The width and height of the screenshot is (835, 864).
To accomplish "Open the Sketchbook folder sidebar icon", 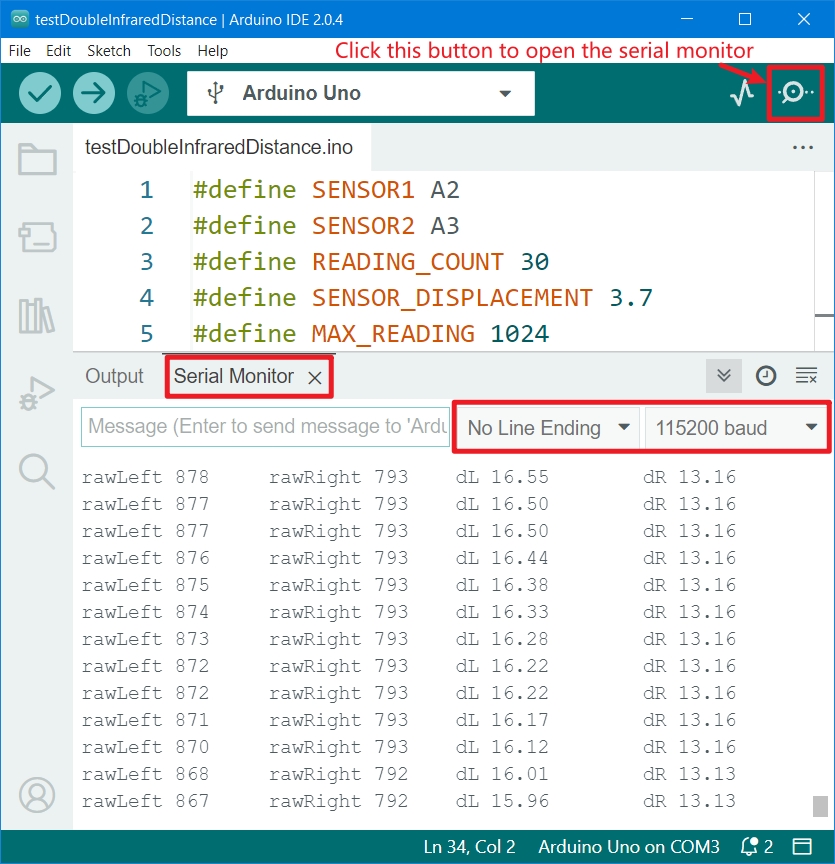I will point(37,160).
